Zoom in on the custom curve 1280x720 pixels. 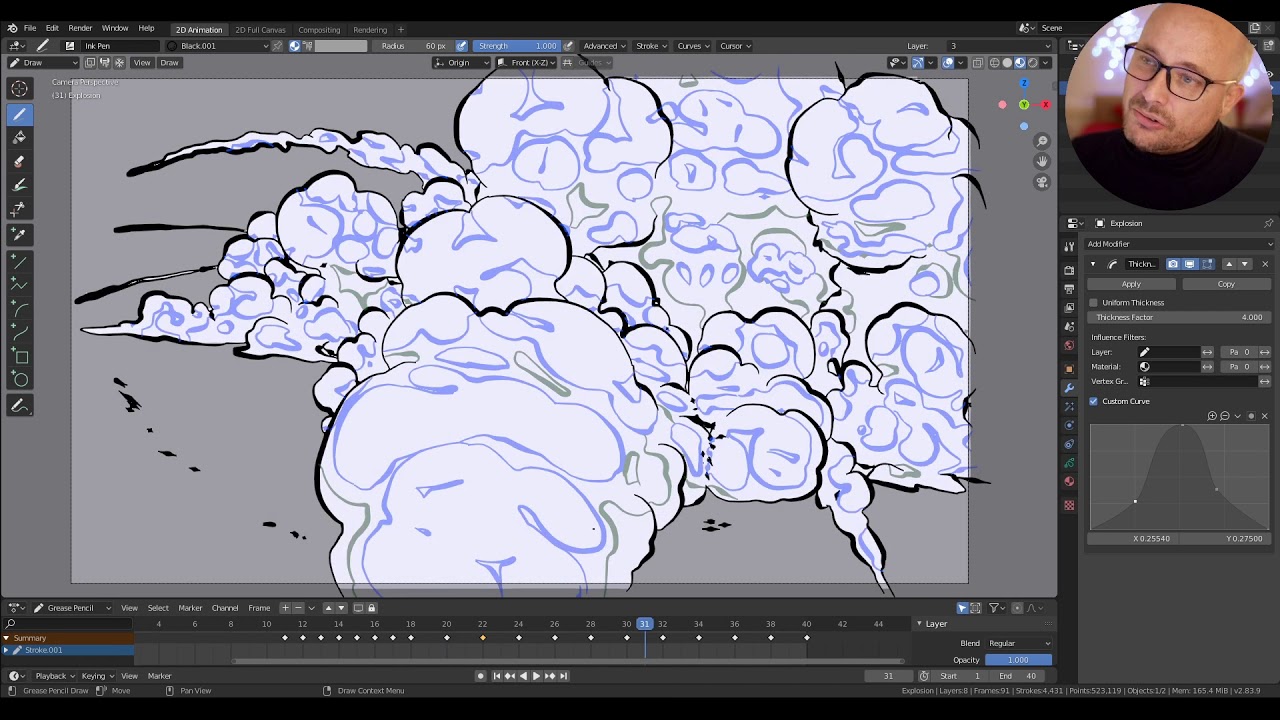1212,416
